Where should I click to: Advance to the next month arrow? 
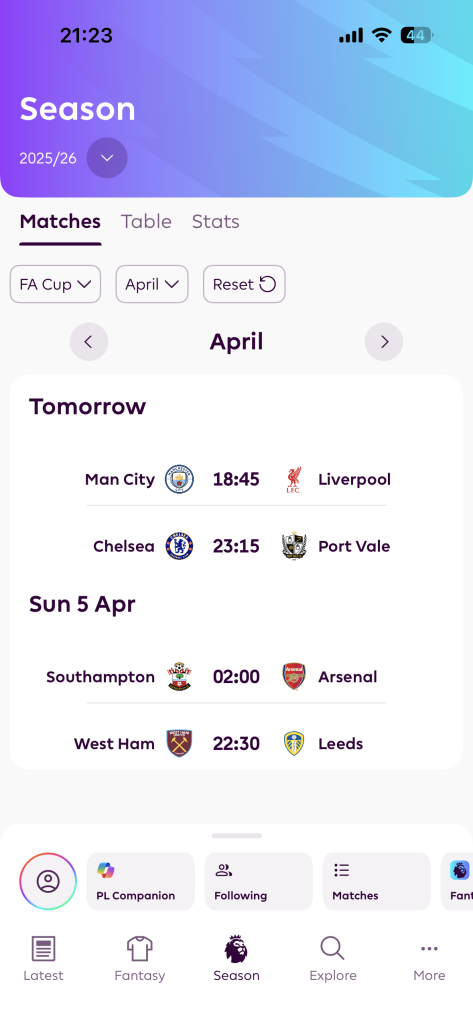384,342
